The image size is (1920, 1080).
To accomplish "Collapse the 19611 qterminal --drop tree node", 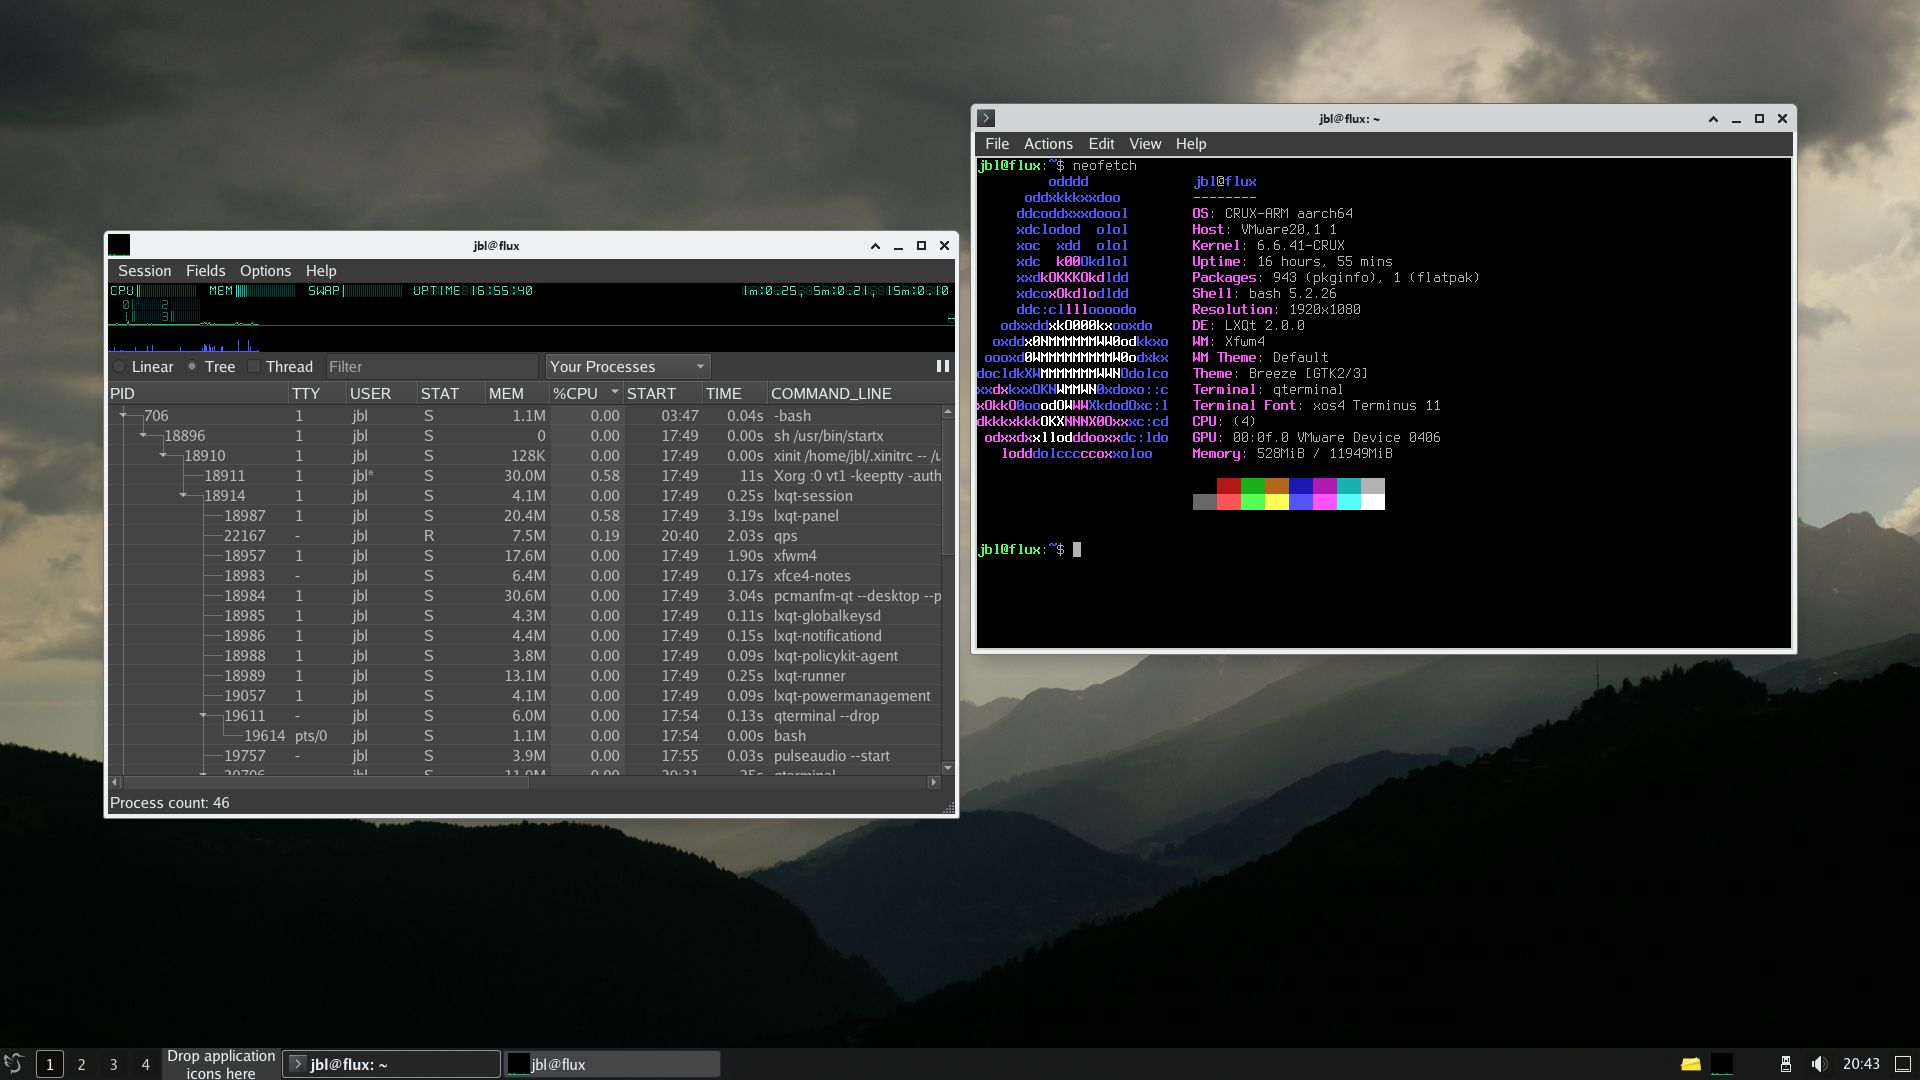I will [203, 716].
